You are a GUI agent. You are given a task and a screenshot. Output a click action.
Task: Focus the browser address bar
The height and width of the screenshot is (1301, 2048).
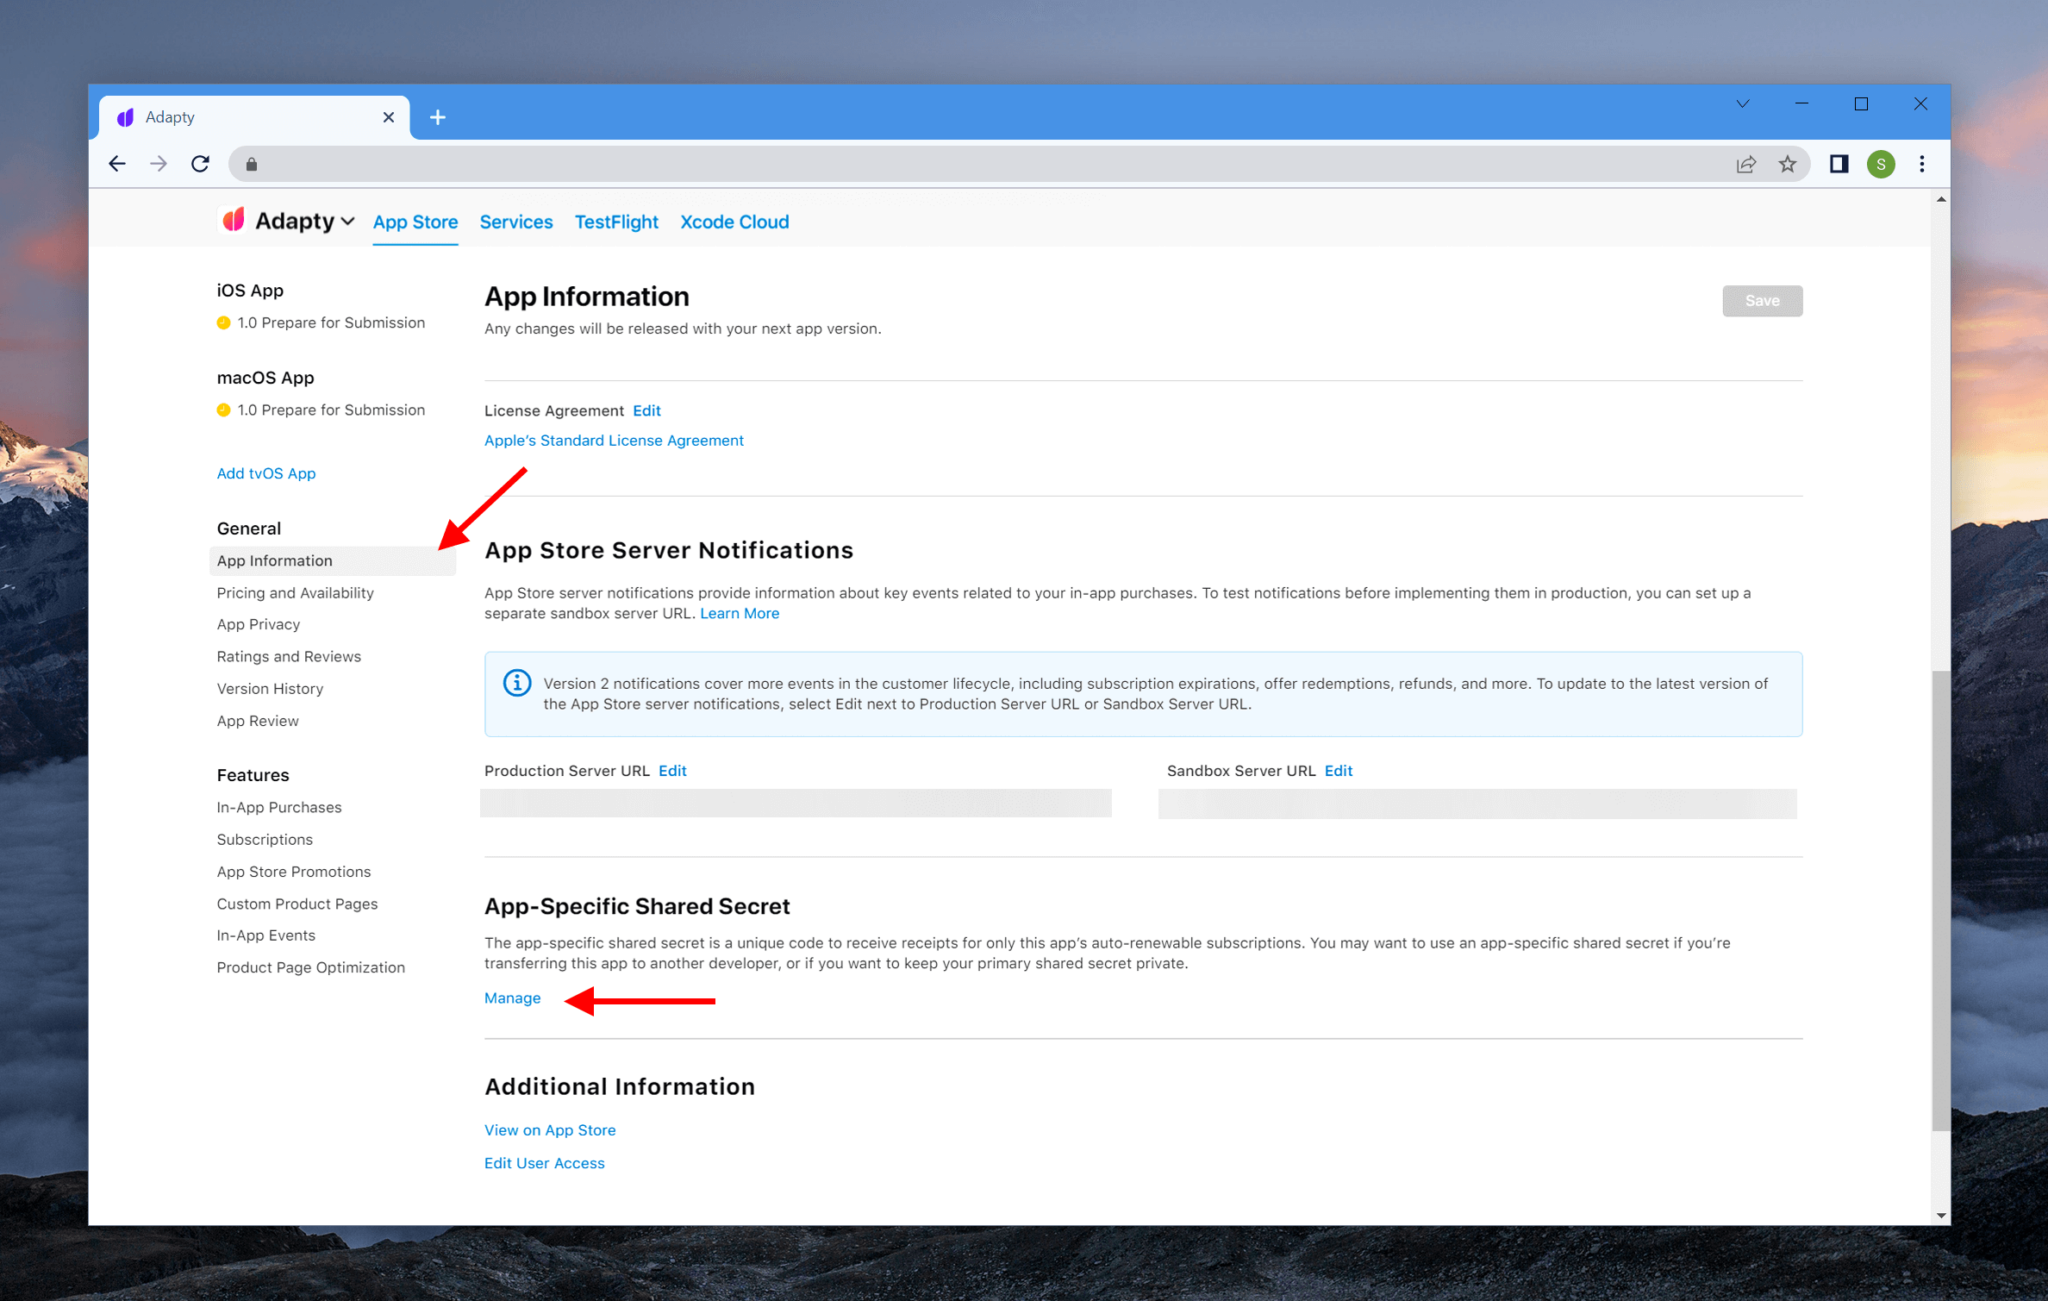click(x=990, y=164)
